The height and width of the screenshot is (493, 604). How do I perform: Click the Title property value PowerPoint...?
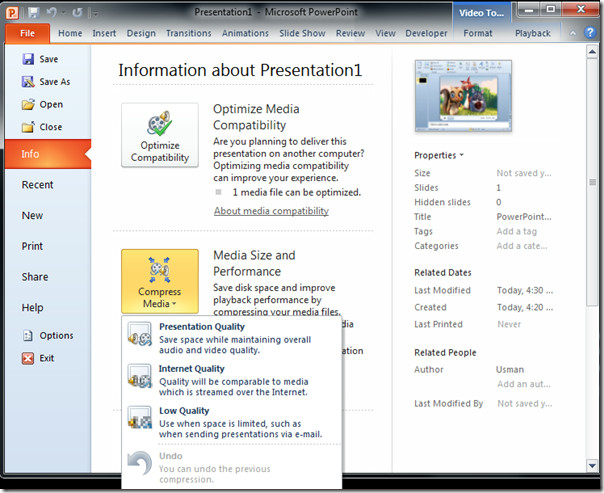click(524, 217)
